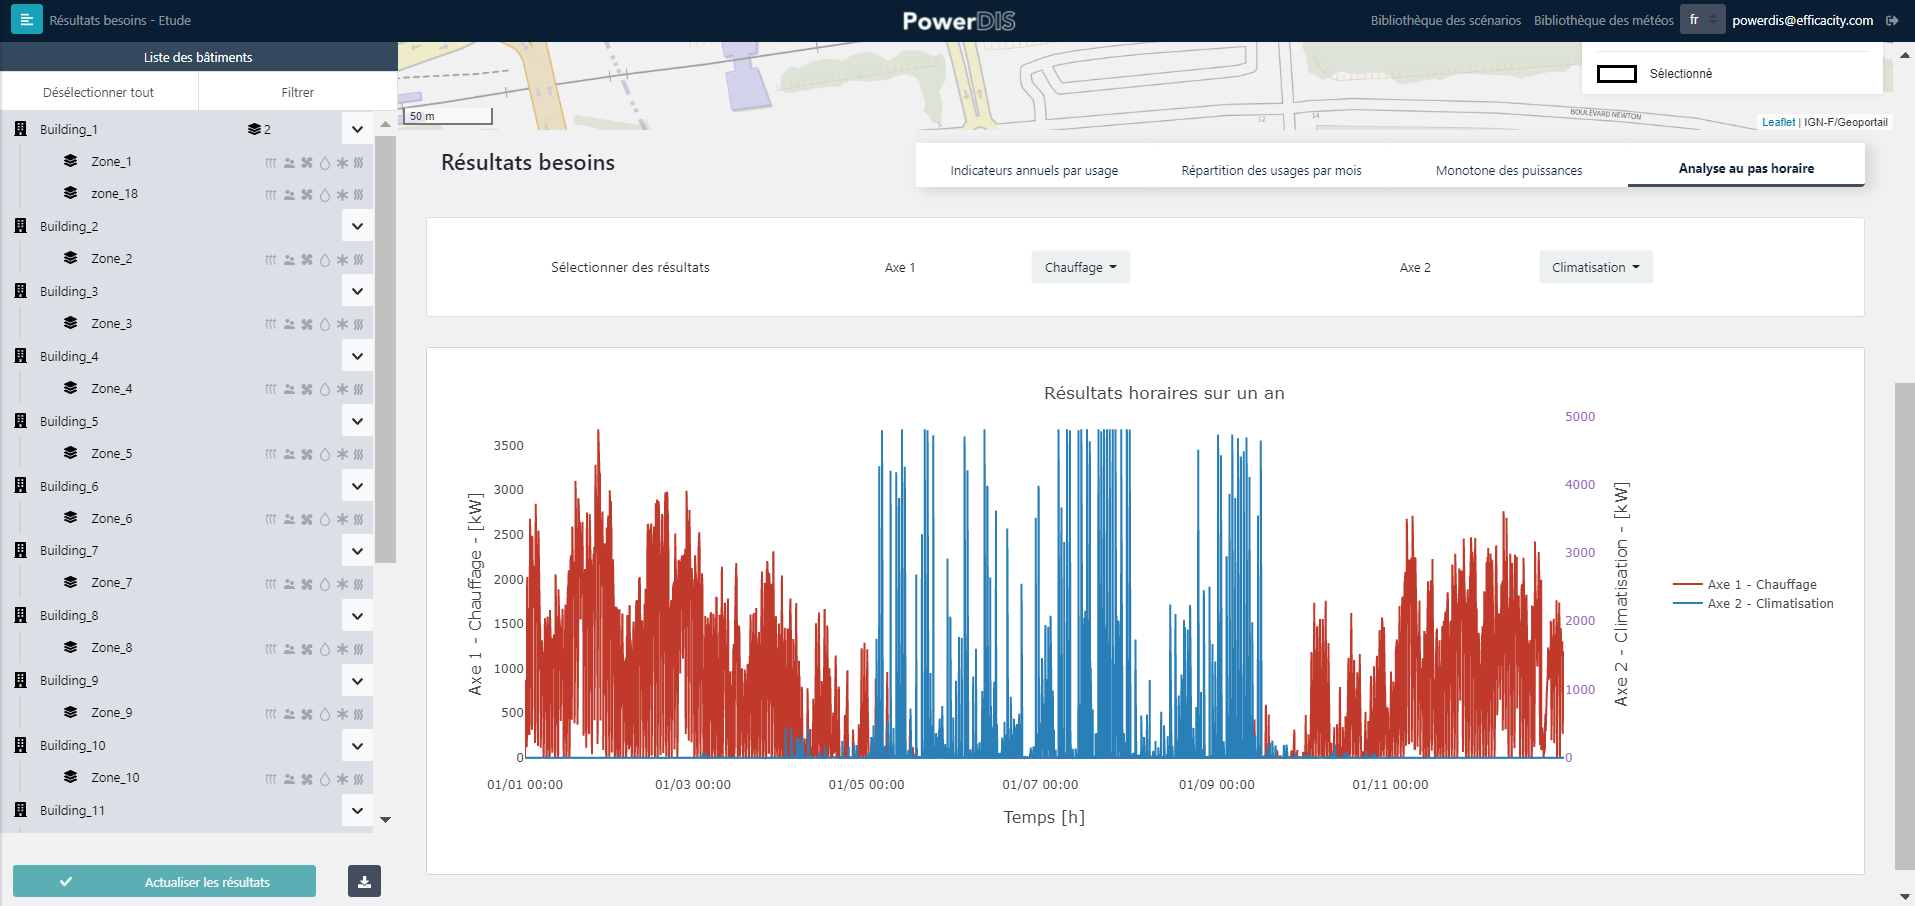Switch to Indicateurs annuels par usage tab
The width and height of the screenshot is (1915, 906).
pos(1034,170)
